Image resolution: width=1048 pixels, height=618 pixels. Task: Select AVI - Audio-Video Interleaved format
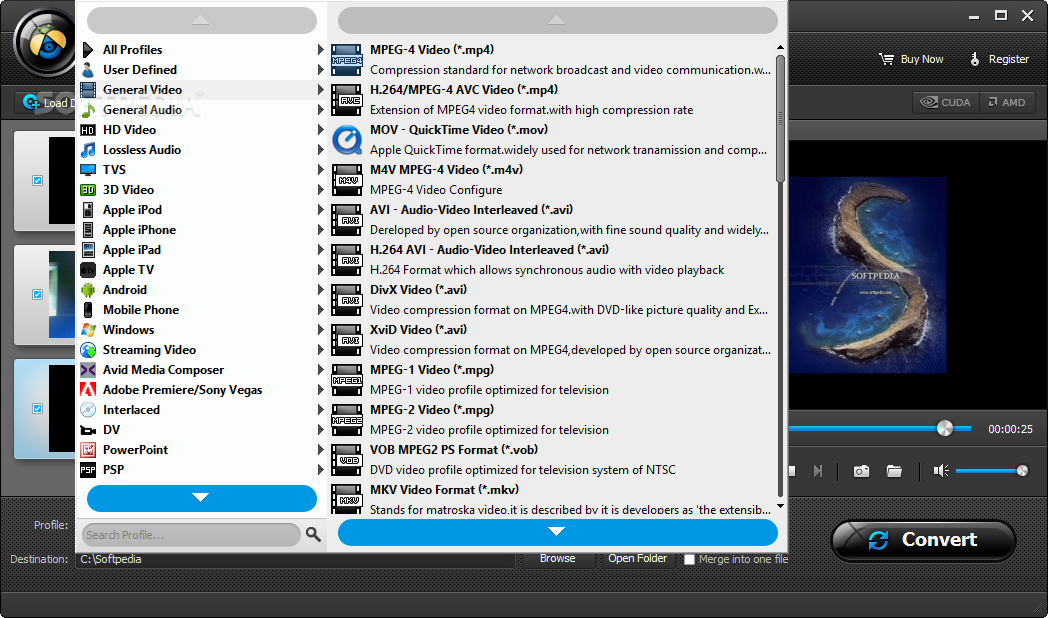552,220
